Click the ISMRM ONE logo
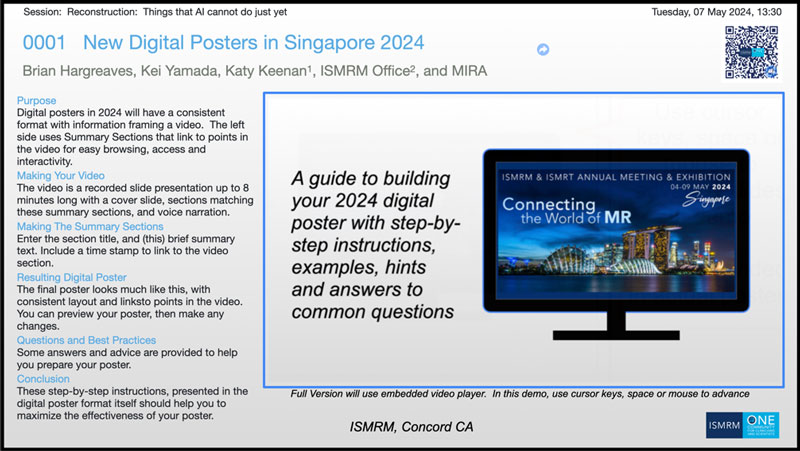 (x=742, y=424)
